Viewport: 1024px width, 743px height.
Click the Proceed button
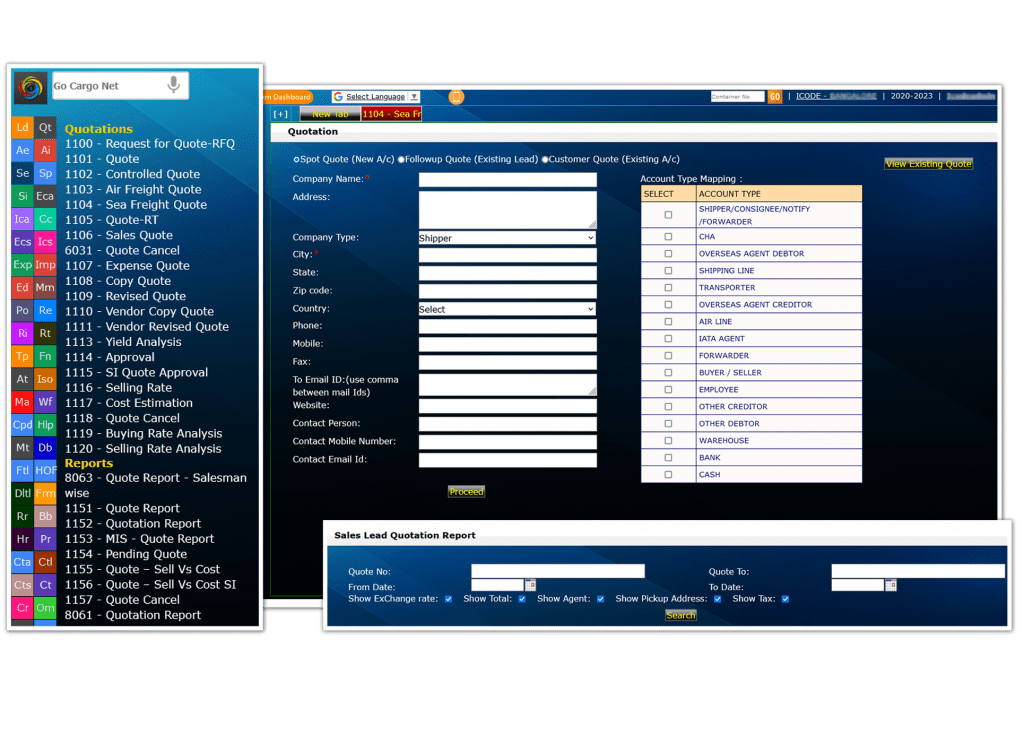pyautogui.click(x=466, y=492)
